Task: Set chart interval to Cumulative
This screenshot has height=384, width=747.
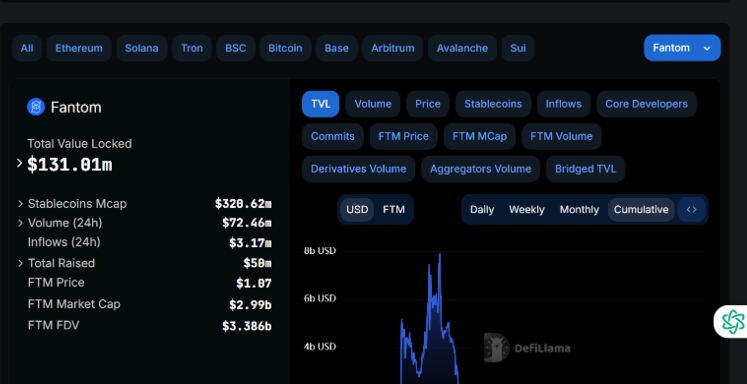Action: (x=641, y=210)
